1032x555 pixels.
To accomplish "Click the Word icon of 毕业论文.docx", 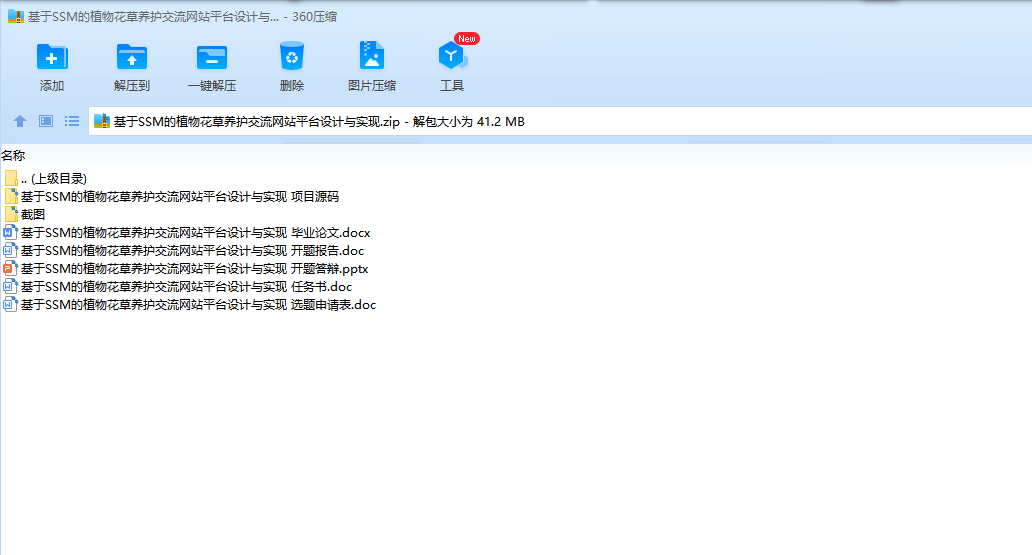I will [10, 232].
